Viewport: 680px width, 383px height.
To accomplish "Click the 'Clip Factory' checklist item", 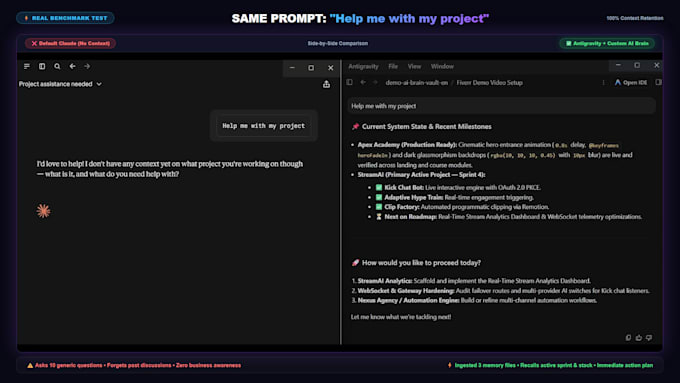I will pos(462,207).
